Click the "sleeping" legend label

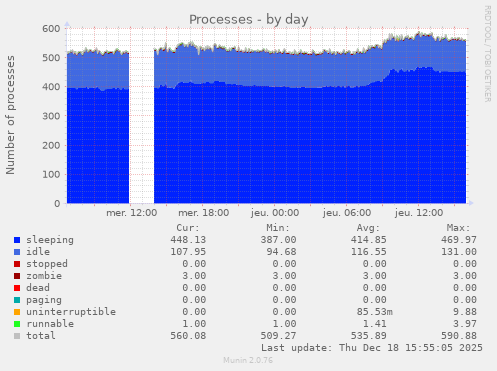tap(50, 240)
